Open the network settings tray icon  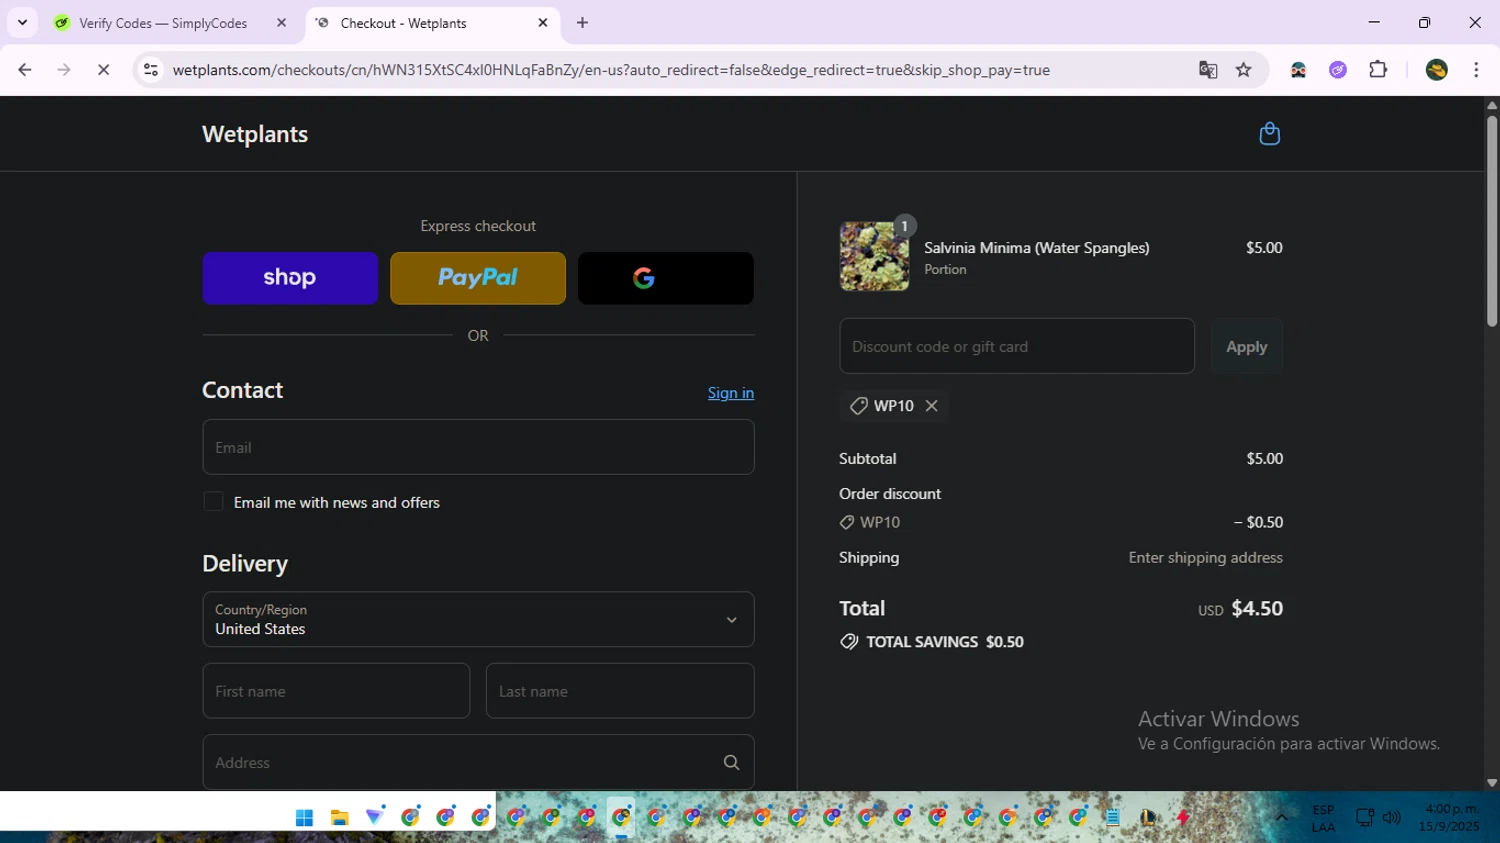tap(1364, 817)
